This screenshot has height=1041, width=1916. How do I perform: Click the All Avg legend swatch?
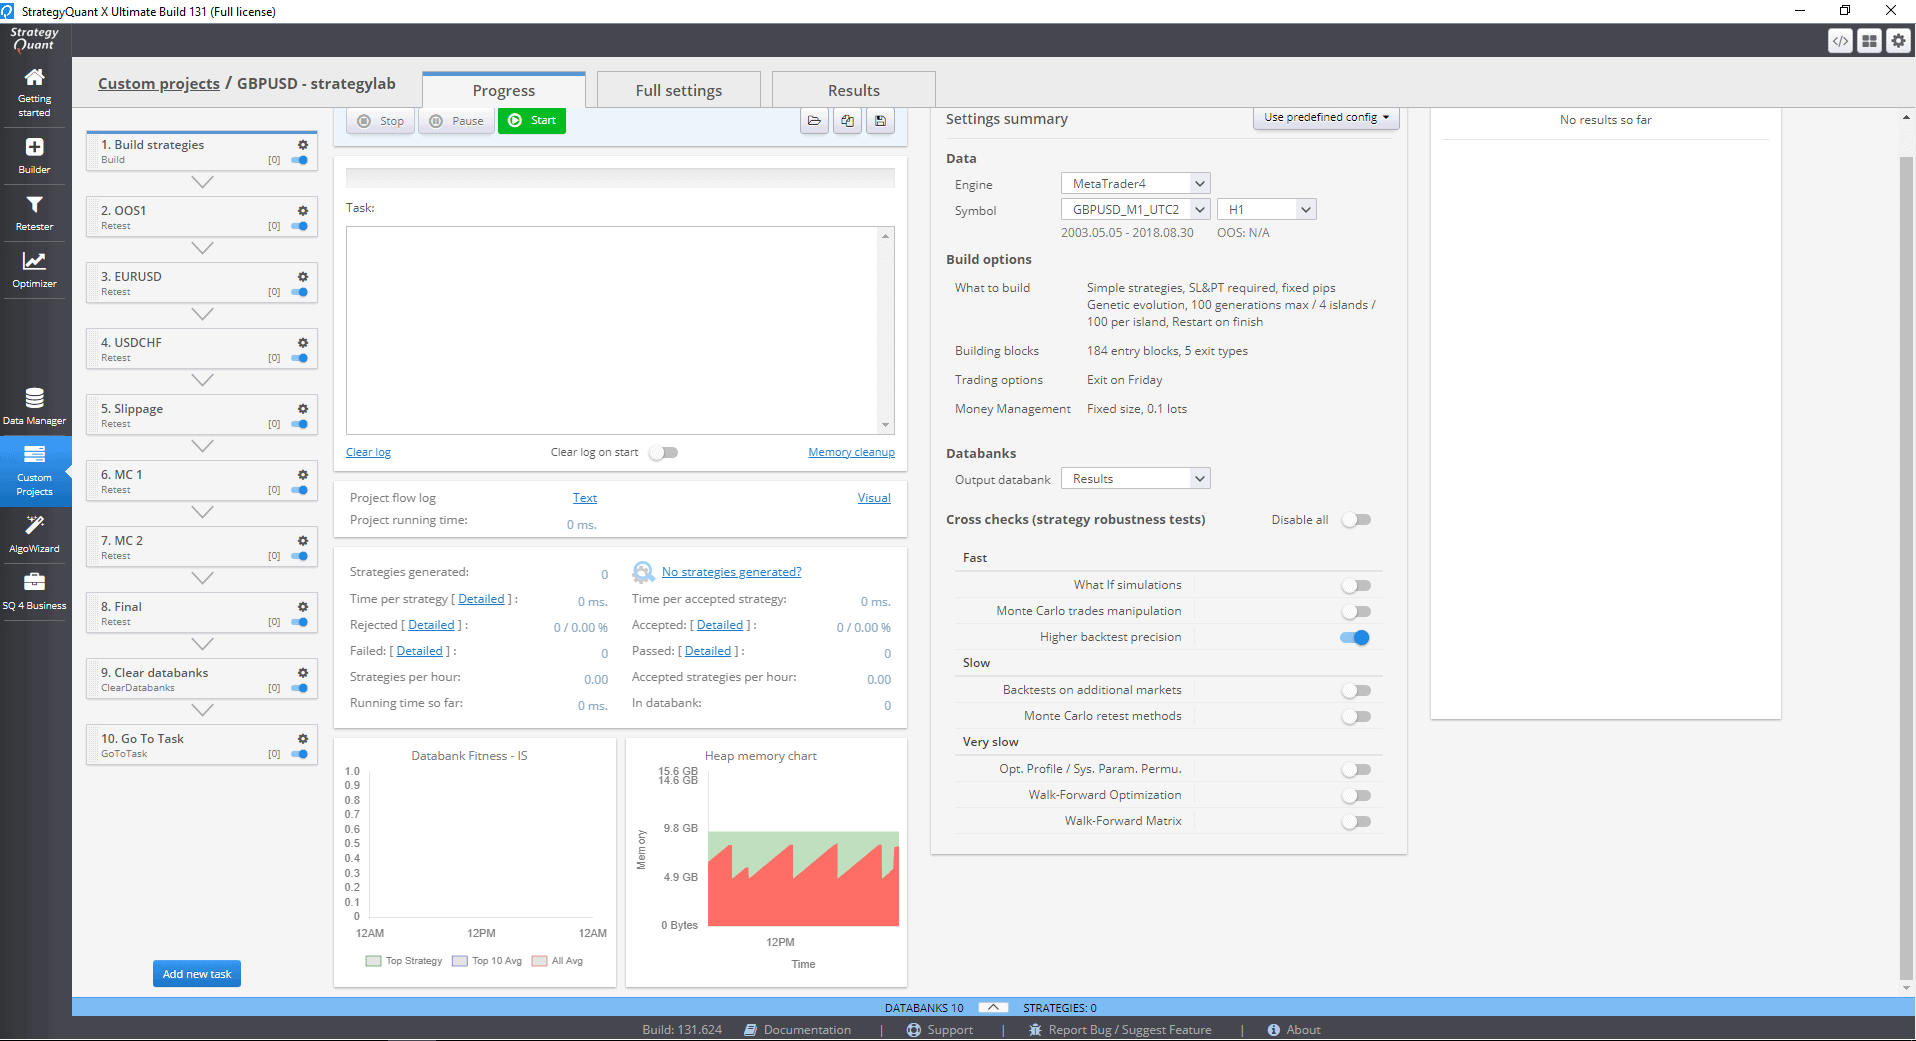pos(540,961)
